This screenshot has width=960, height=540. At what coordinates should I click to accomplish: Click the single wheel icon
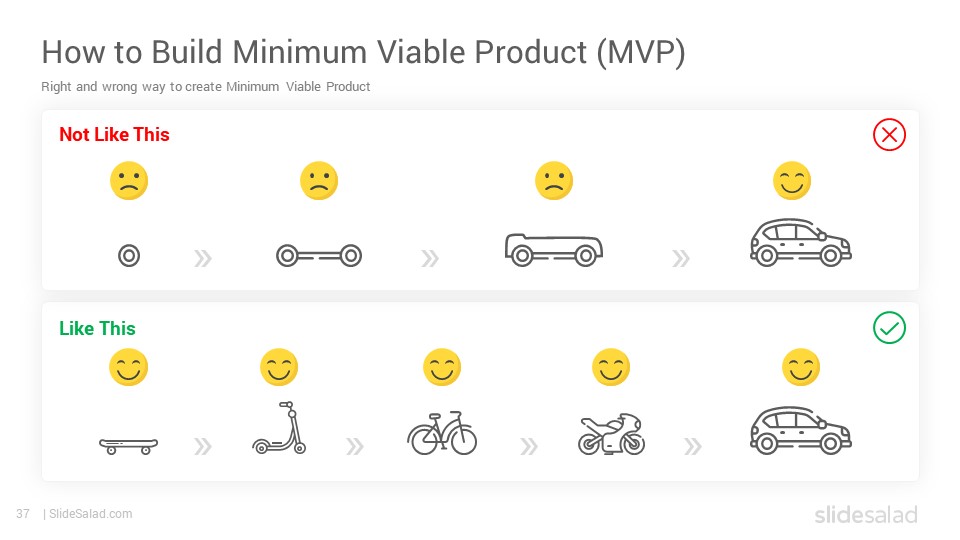[x=129, y=255]
